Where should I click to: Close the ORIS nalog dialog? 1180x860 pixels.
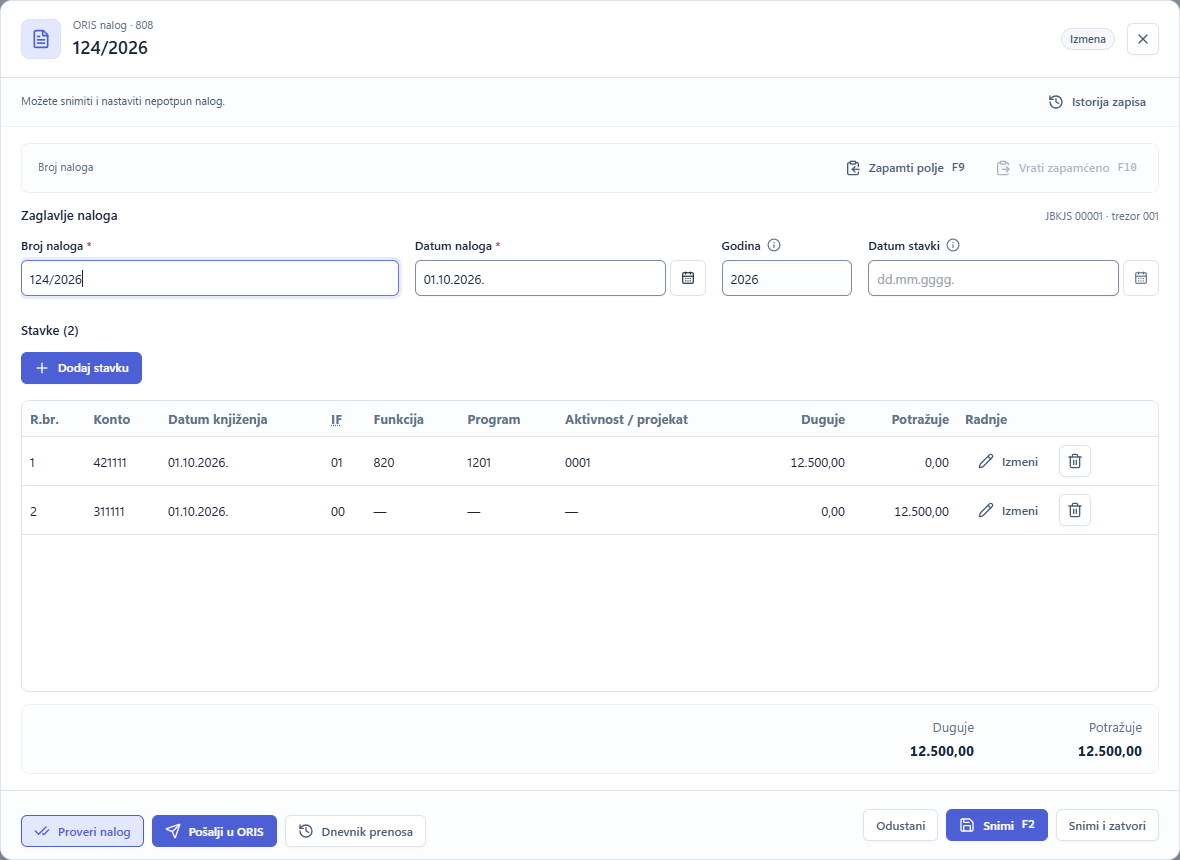point(1142,39)
